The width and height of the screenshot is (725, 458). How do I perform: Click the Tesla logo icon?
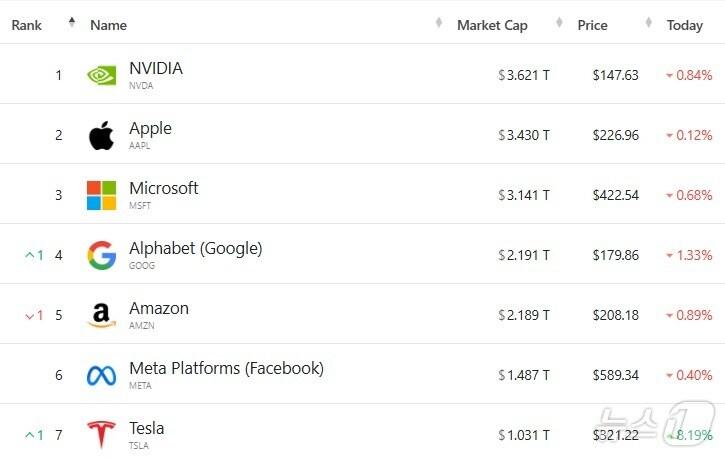click(x=101, y=435)
